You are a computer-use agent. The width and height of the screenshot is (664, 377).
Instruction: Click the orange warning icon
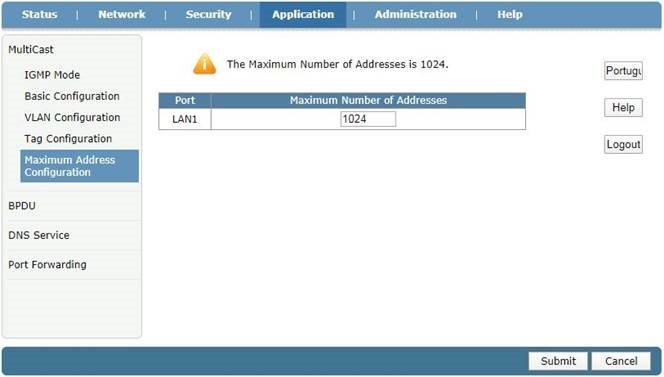pyautogui.click(x=205, y=64)
